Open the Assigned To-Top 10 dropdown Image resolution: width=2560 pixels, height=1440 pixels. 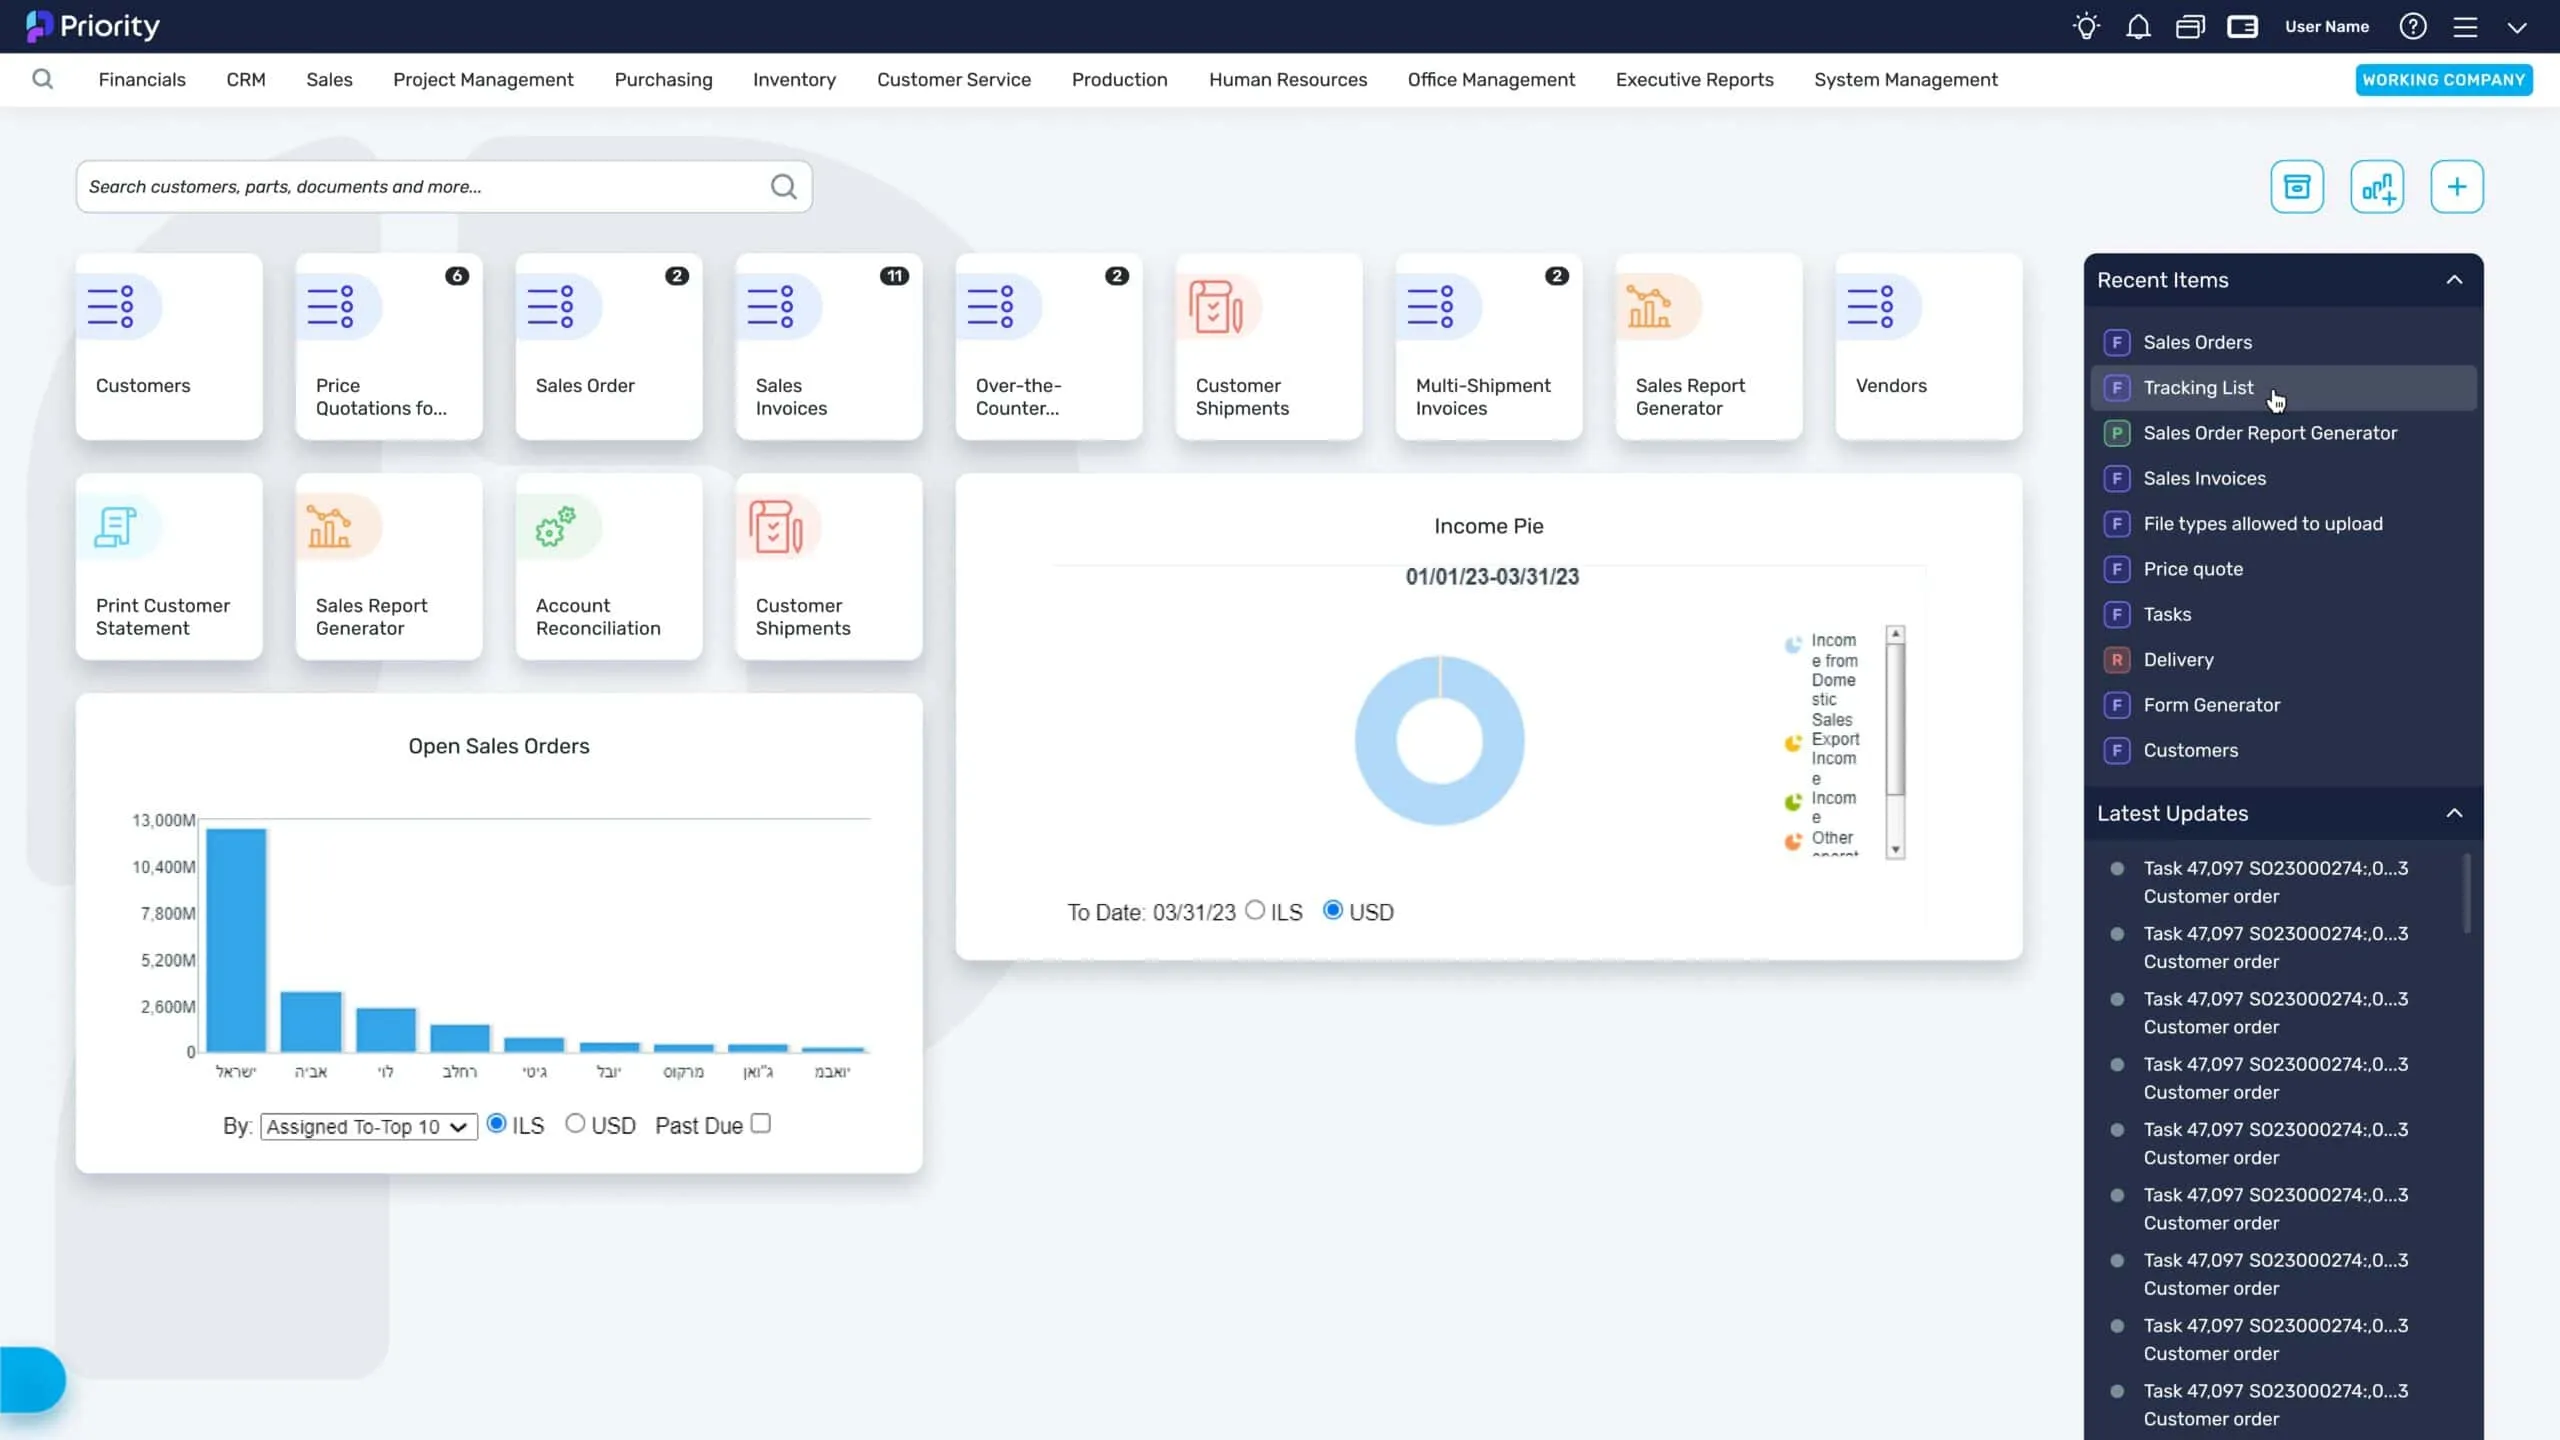(x=368, y=1127)
